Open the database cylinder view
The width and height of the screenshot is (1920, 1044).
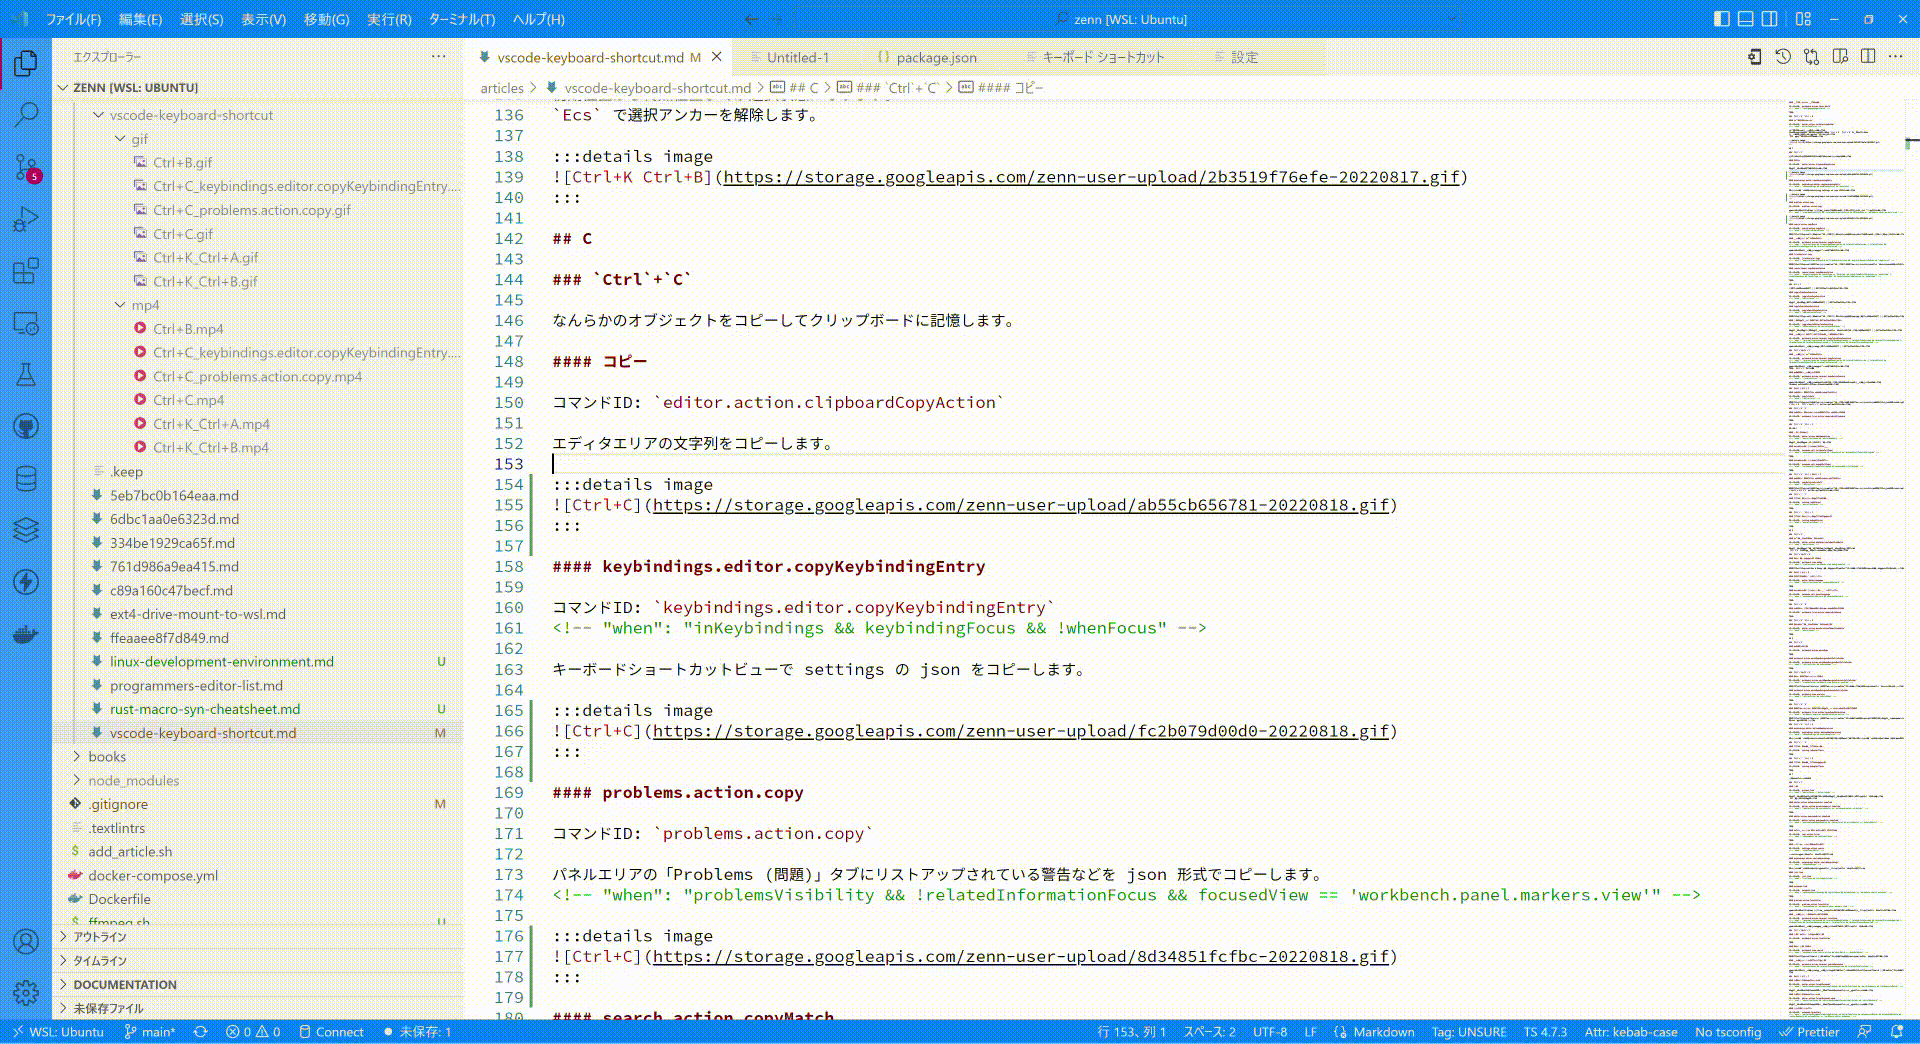tap(26, 478)
